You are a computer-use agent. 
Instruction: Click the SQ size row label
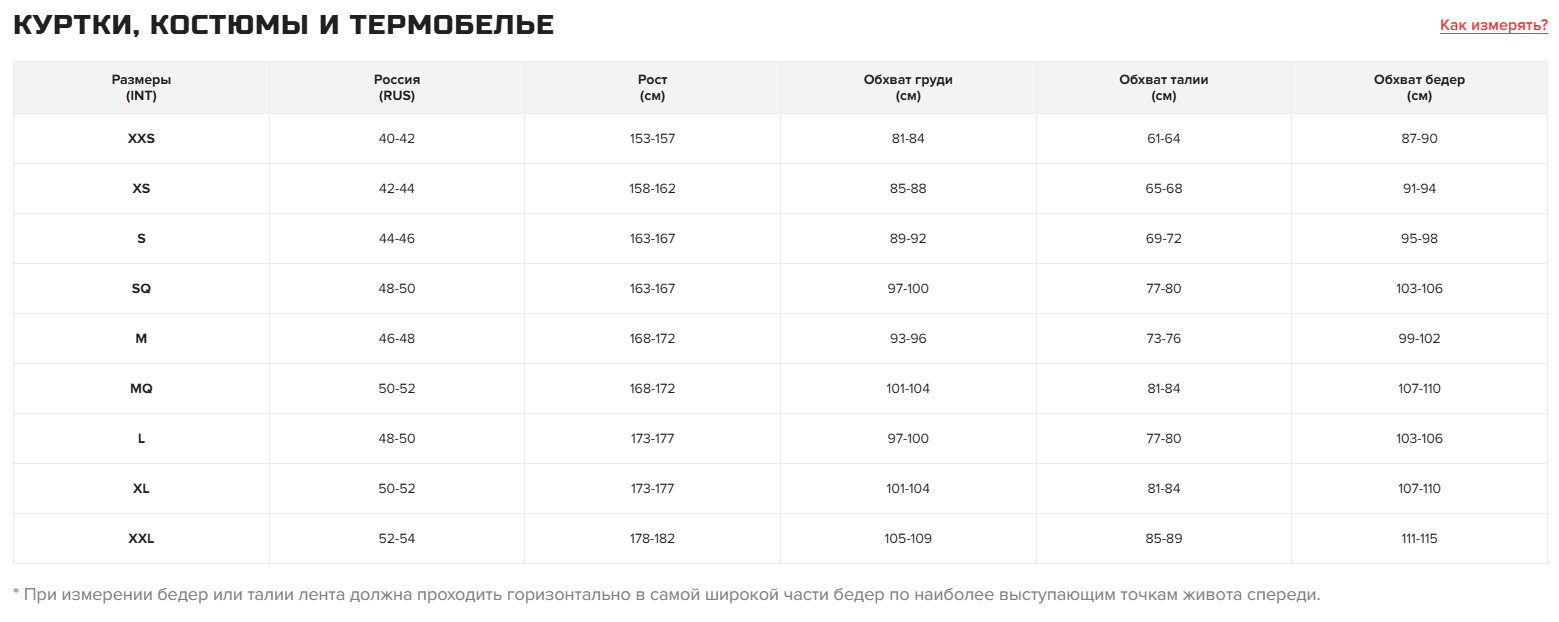tap(141, 289)
